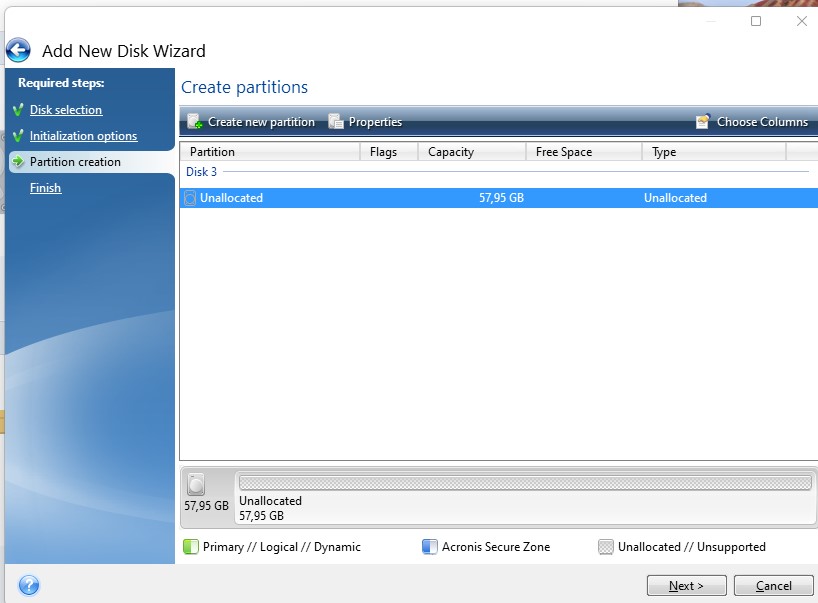The width and height of the screenshot is (818, 603).
Task: Select the Partition creation step
Action: 75,162
